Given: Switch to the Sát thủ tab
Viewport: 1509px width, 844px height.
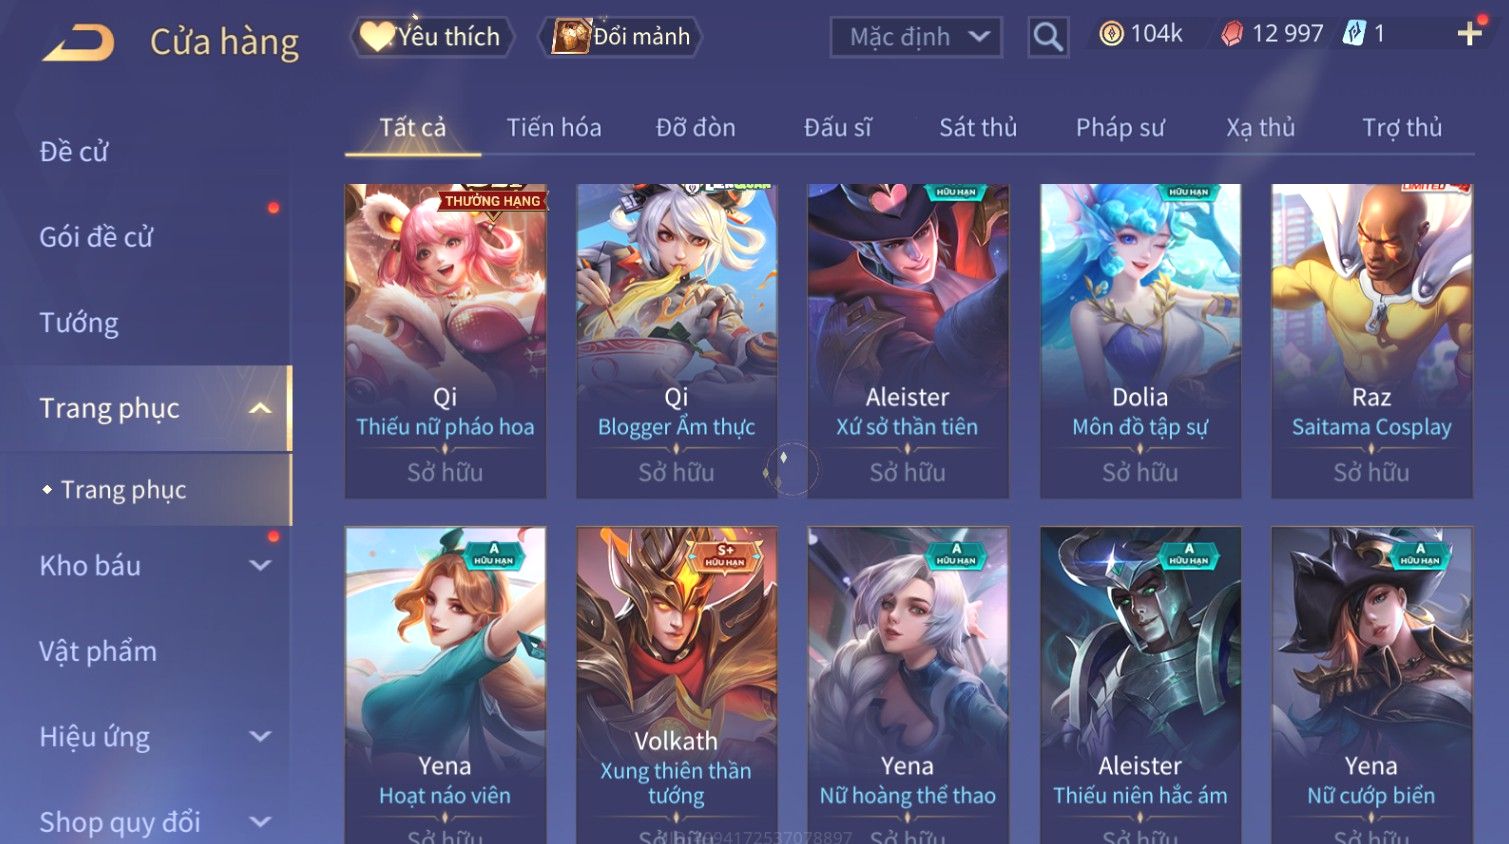Looking at the screenshot, I should coord(978,127).
